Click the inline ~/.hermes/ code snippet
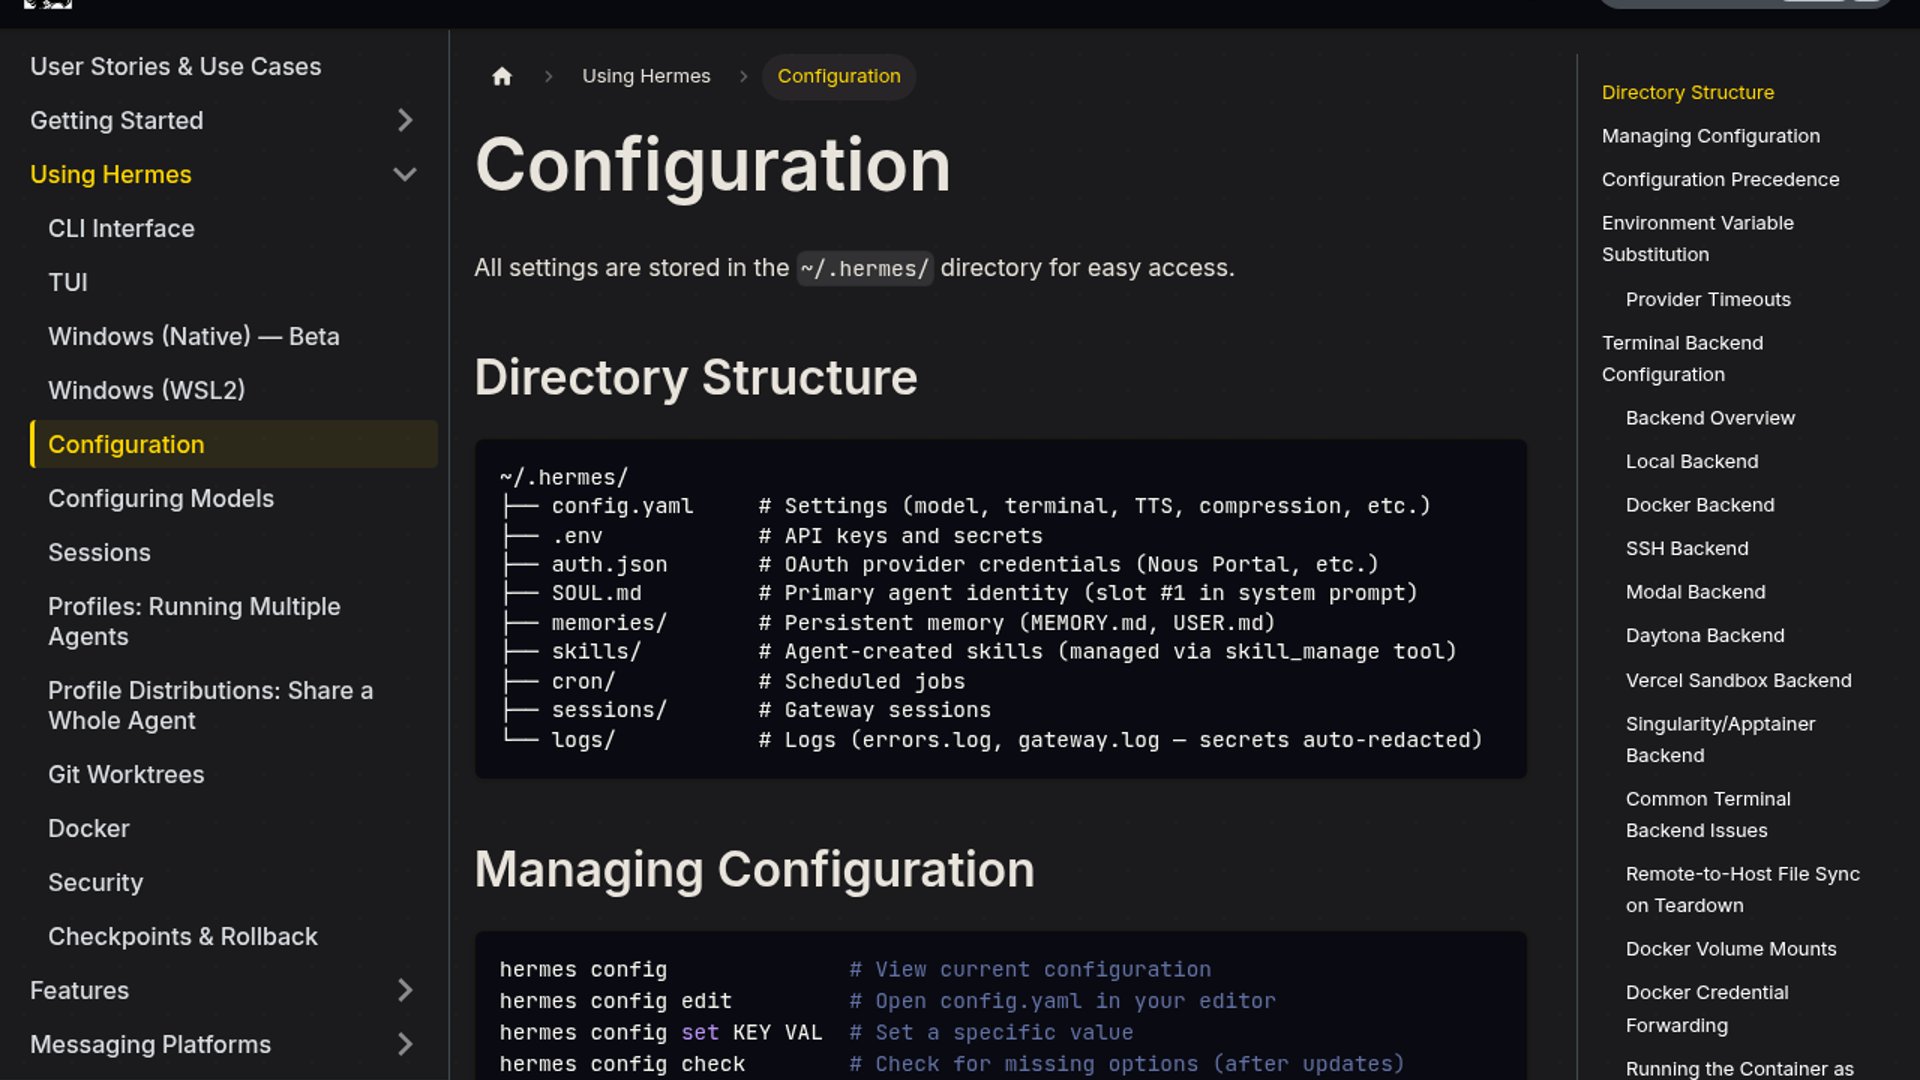The width and height of the screenshot is (1920, 1080). pos(865,268)
